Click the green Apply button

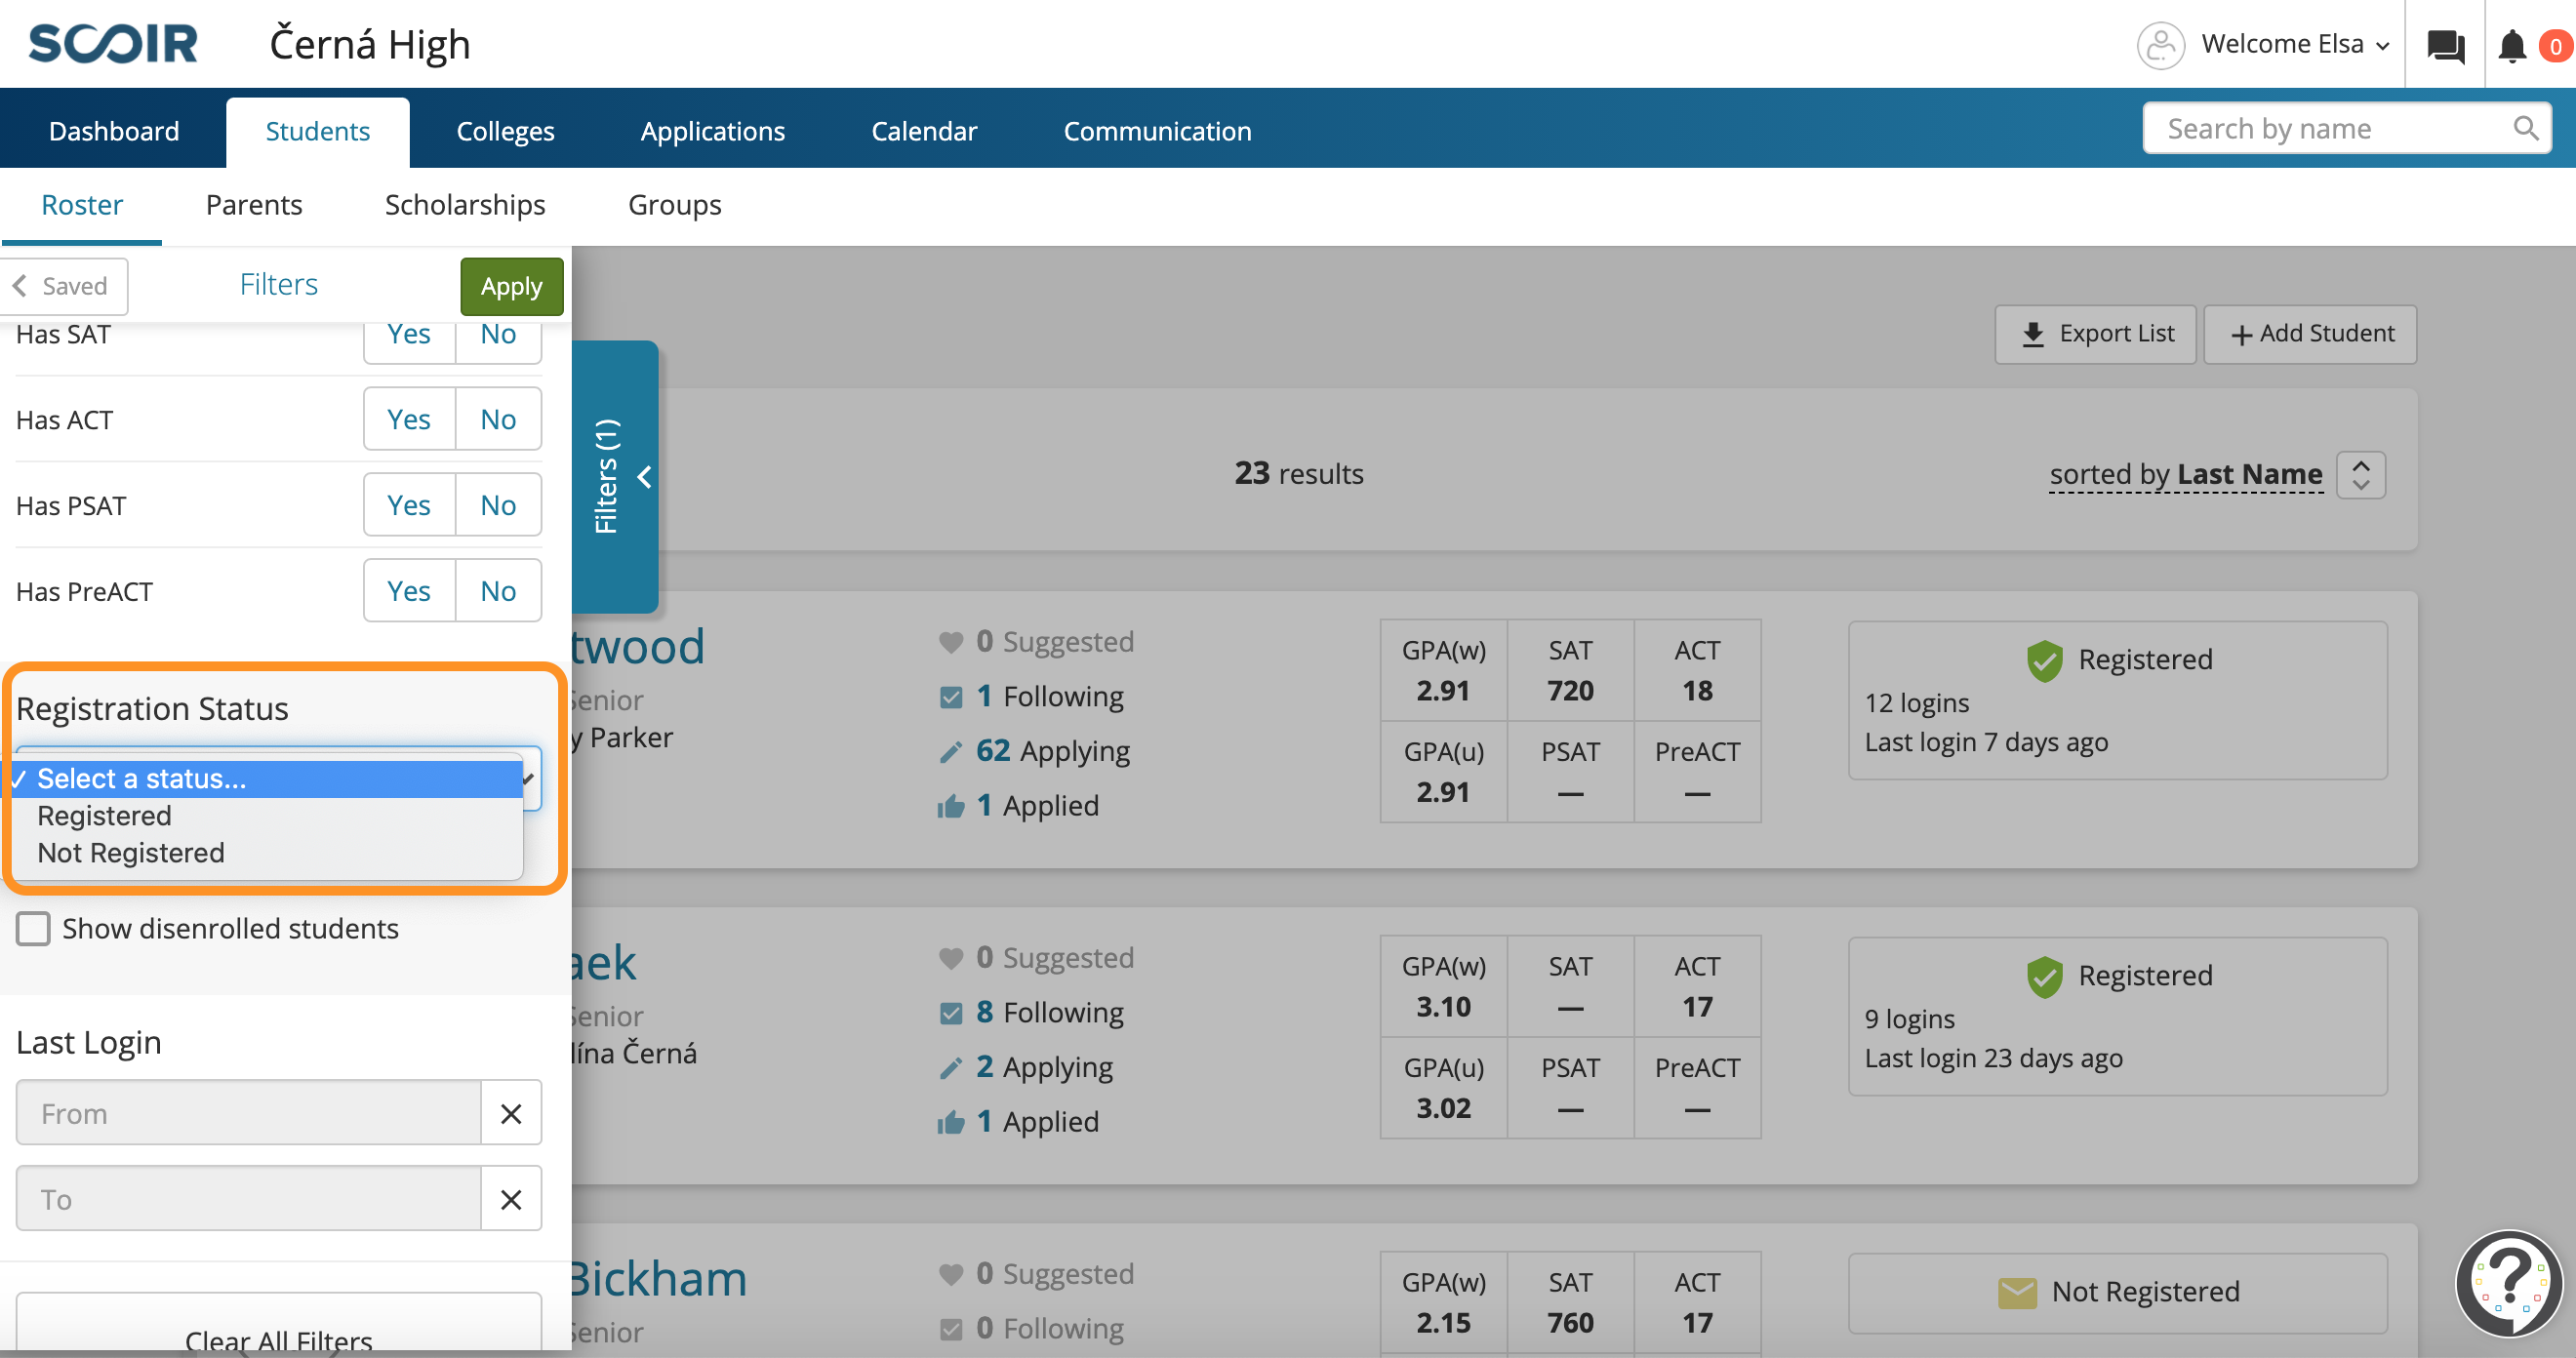click(x=511, y=286)
